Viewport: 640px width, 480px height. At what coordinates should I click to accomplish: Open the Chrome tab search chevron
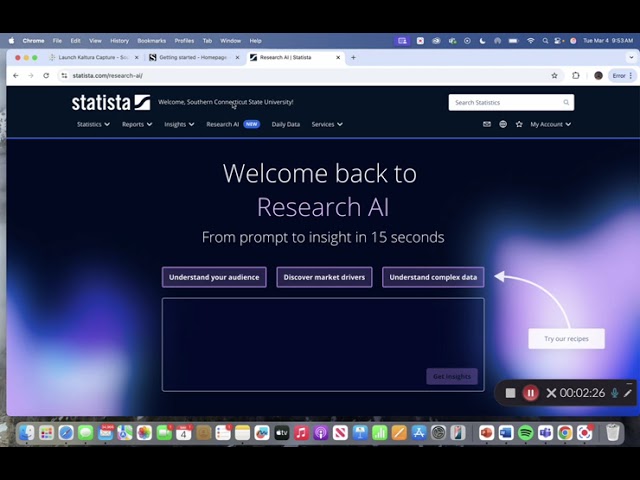pyautogui.click(x=631, y=58)
